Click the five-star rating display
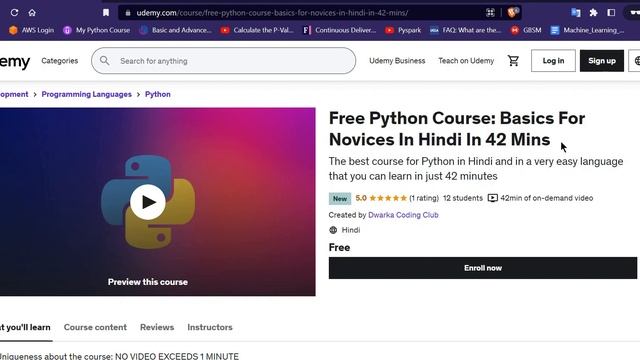This screenshot has height=360, width=640. pyautogui.click(x=388, y=198)
